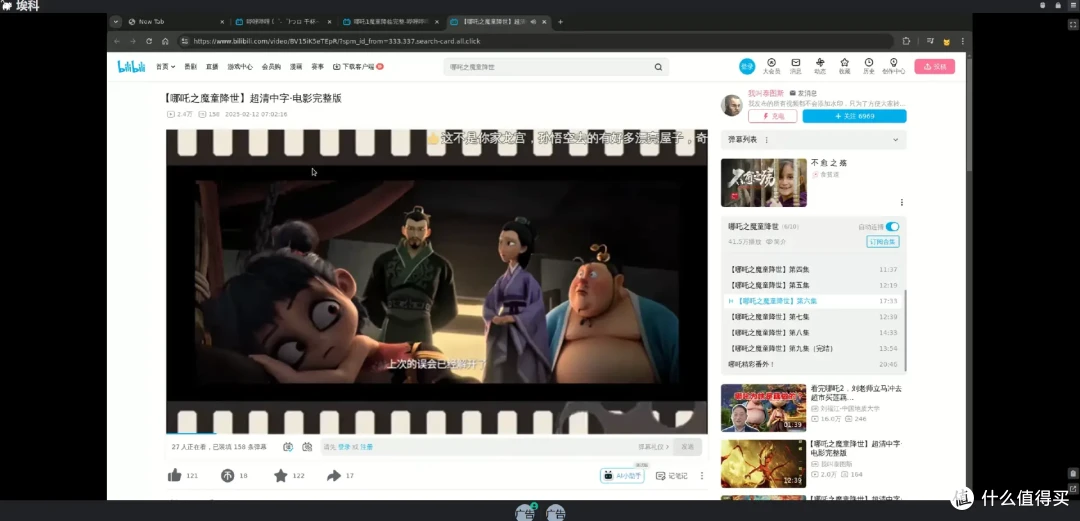Open 弹幕列表 three-dot options
The image size is (1080, 521).
[767, 140]
